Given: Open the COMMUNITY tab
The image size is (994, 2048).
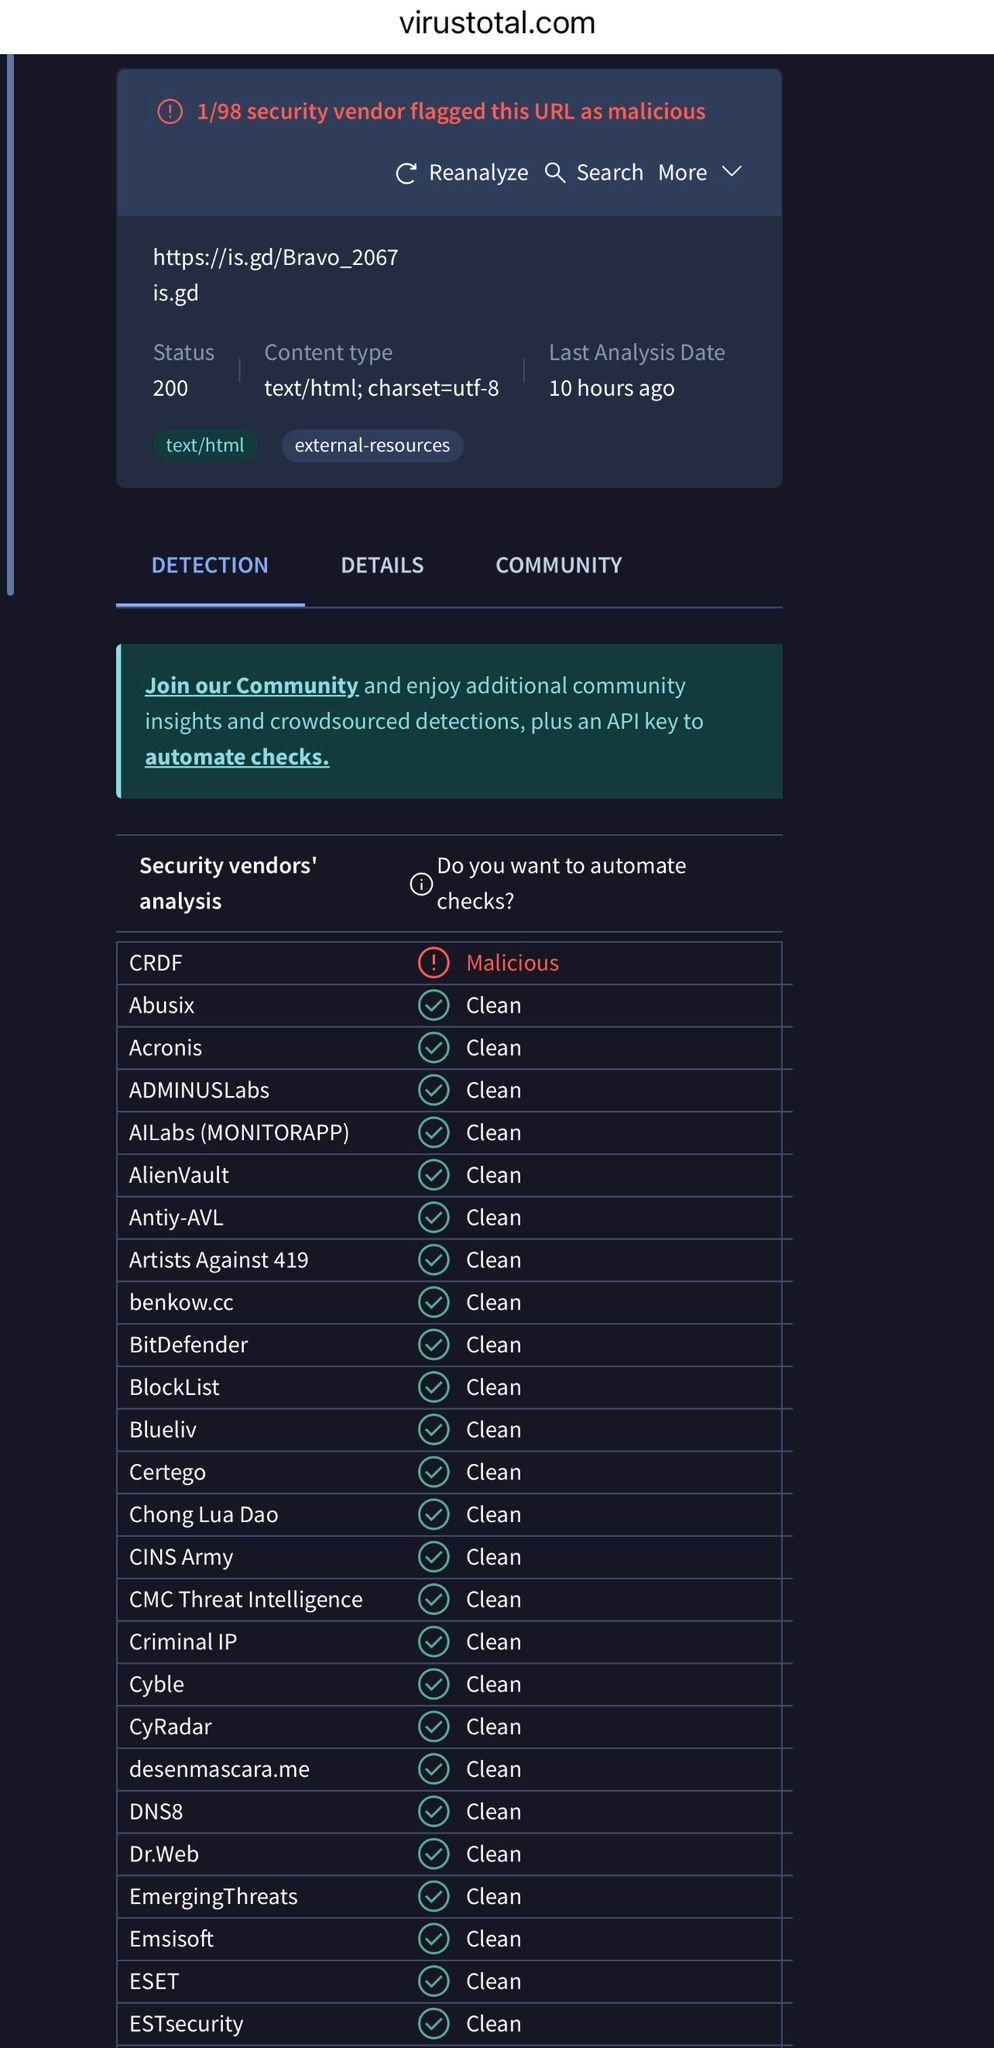Looking at the screenshot, I should tap(558, 566).
